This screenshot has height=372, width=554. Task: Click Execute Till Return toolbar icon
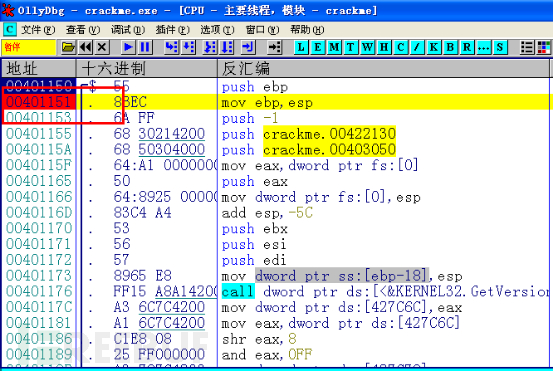coord(248,47)
